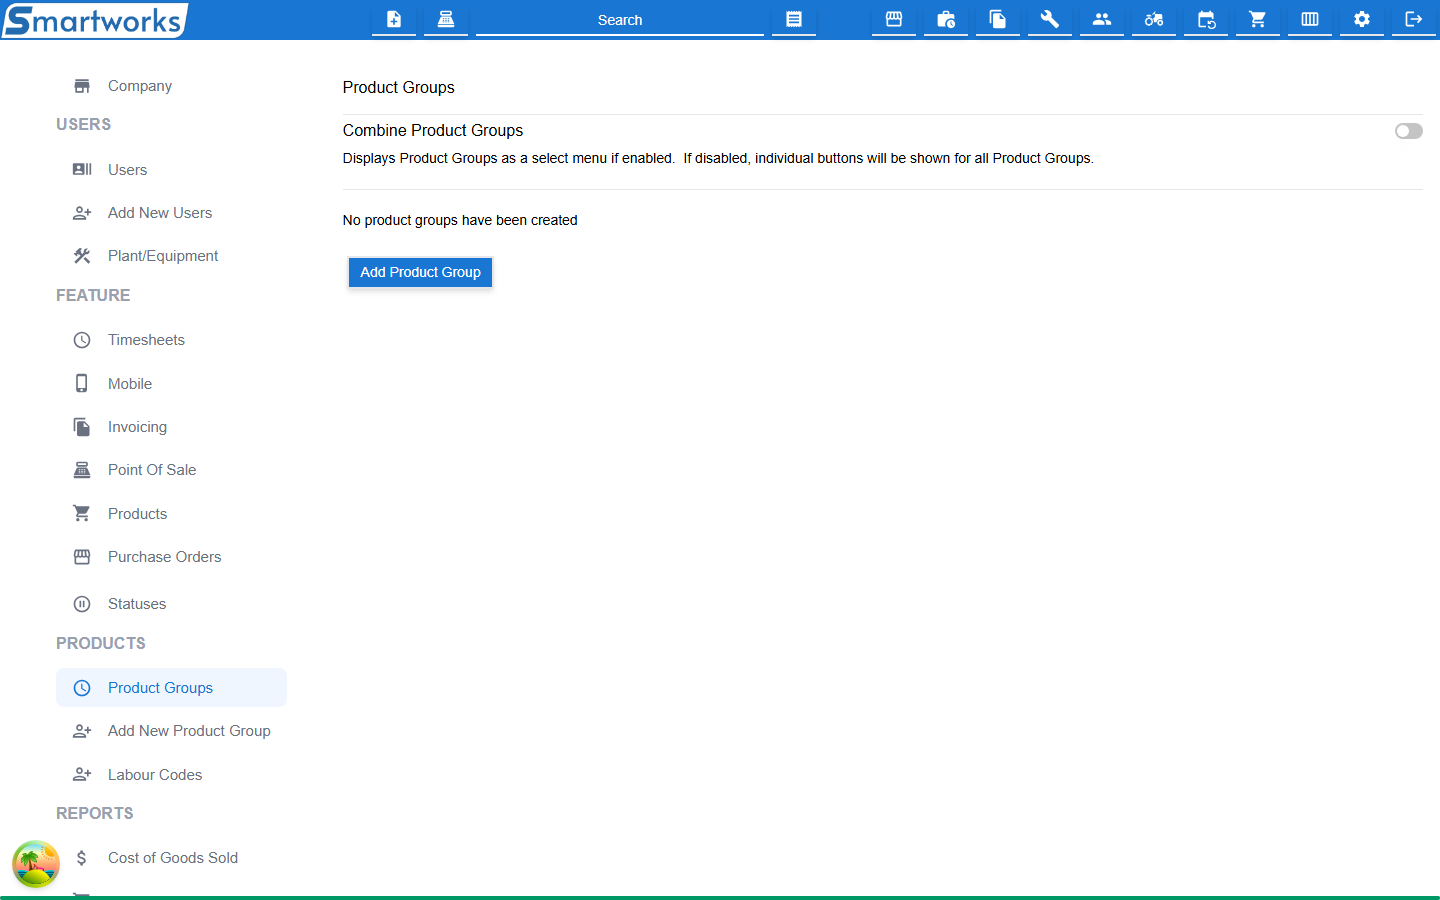Open Company in the sidebar
The width and height of the screenshot is (1440, 900).
(171, 86)
